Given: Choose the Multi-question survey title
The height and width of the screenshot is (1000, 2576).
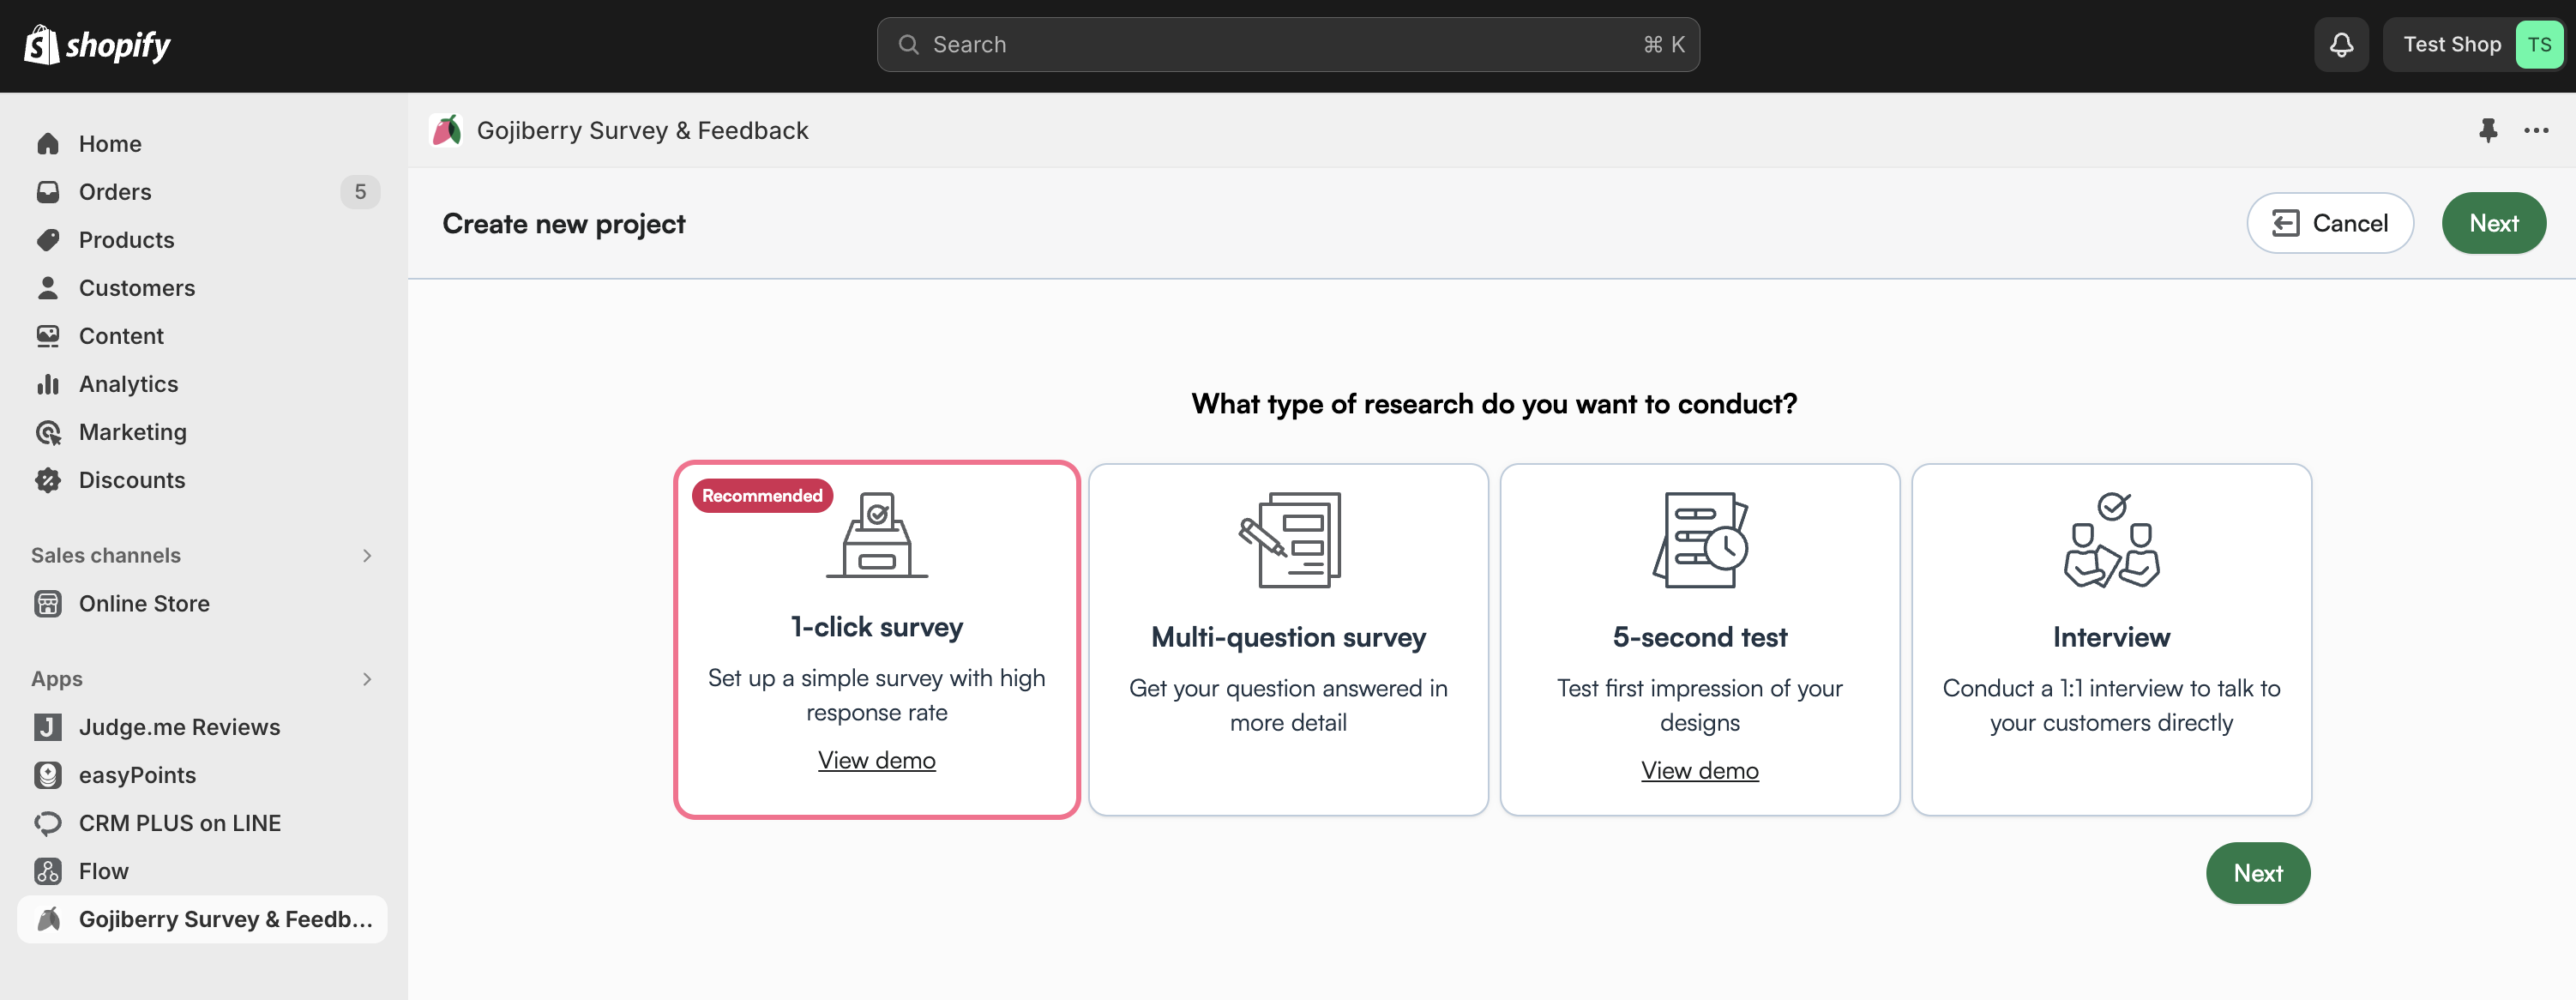Looking at the screenshot, I should 1289,637.
